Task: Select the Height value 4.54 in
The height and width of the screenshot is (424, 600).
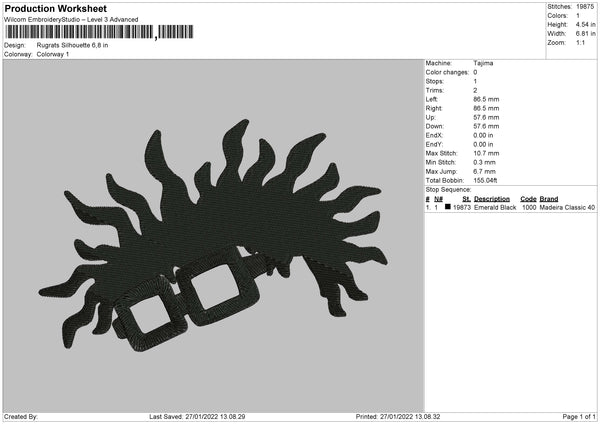Action: pos(585,24)
